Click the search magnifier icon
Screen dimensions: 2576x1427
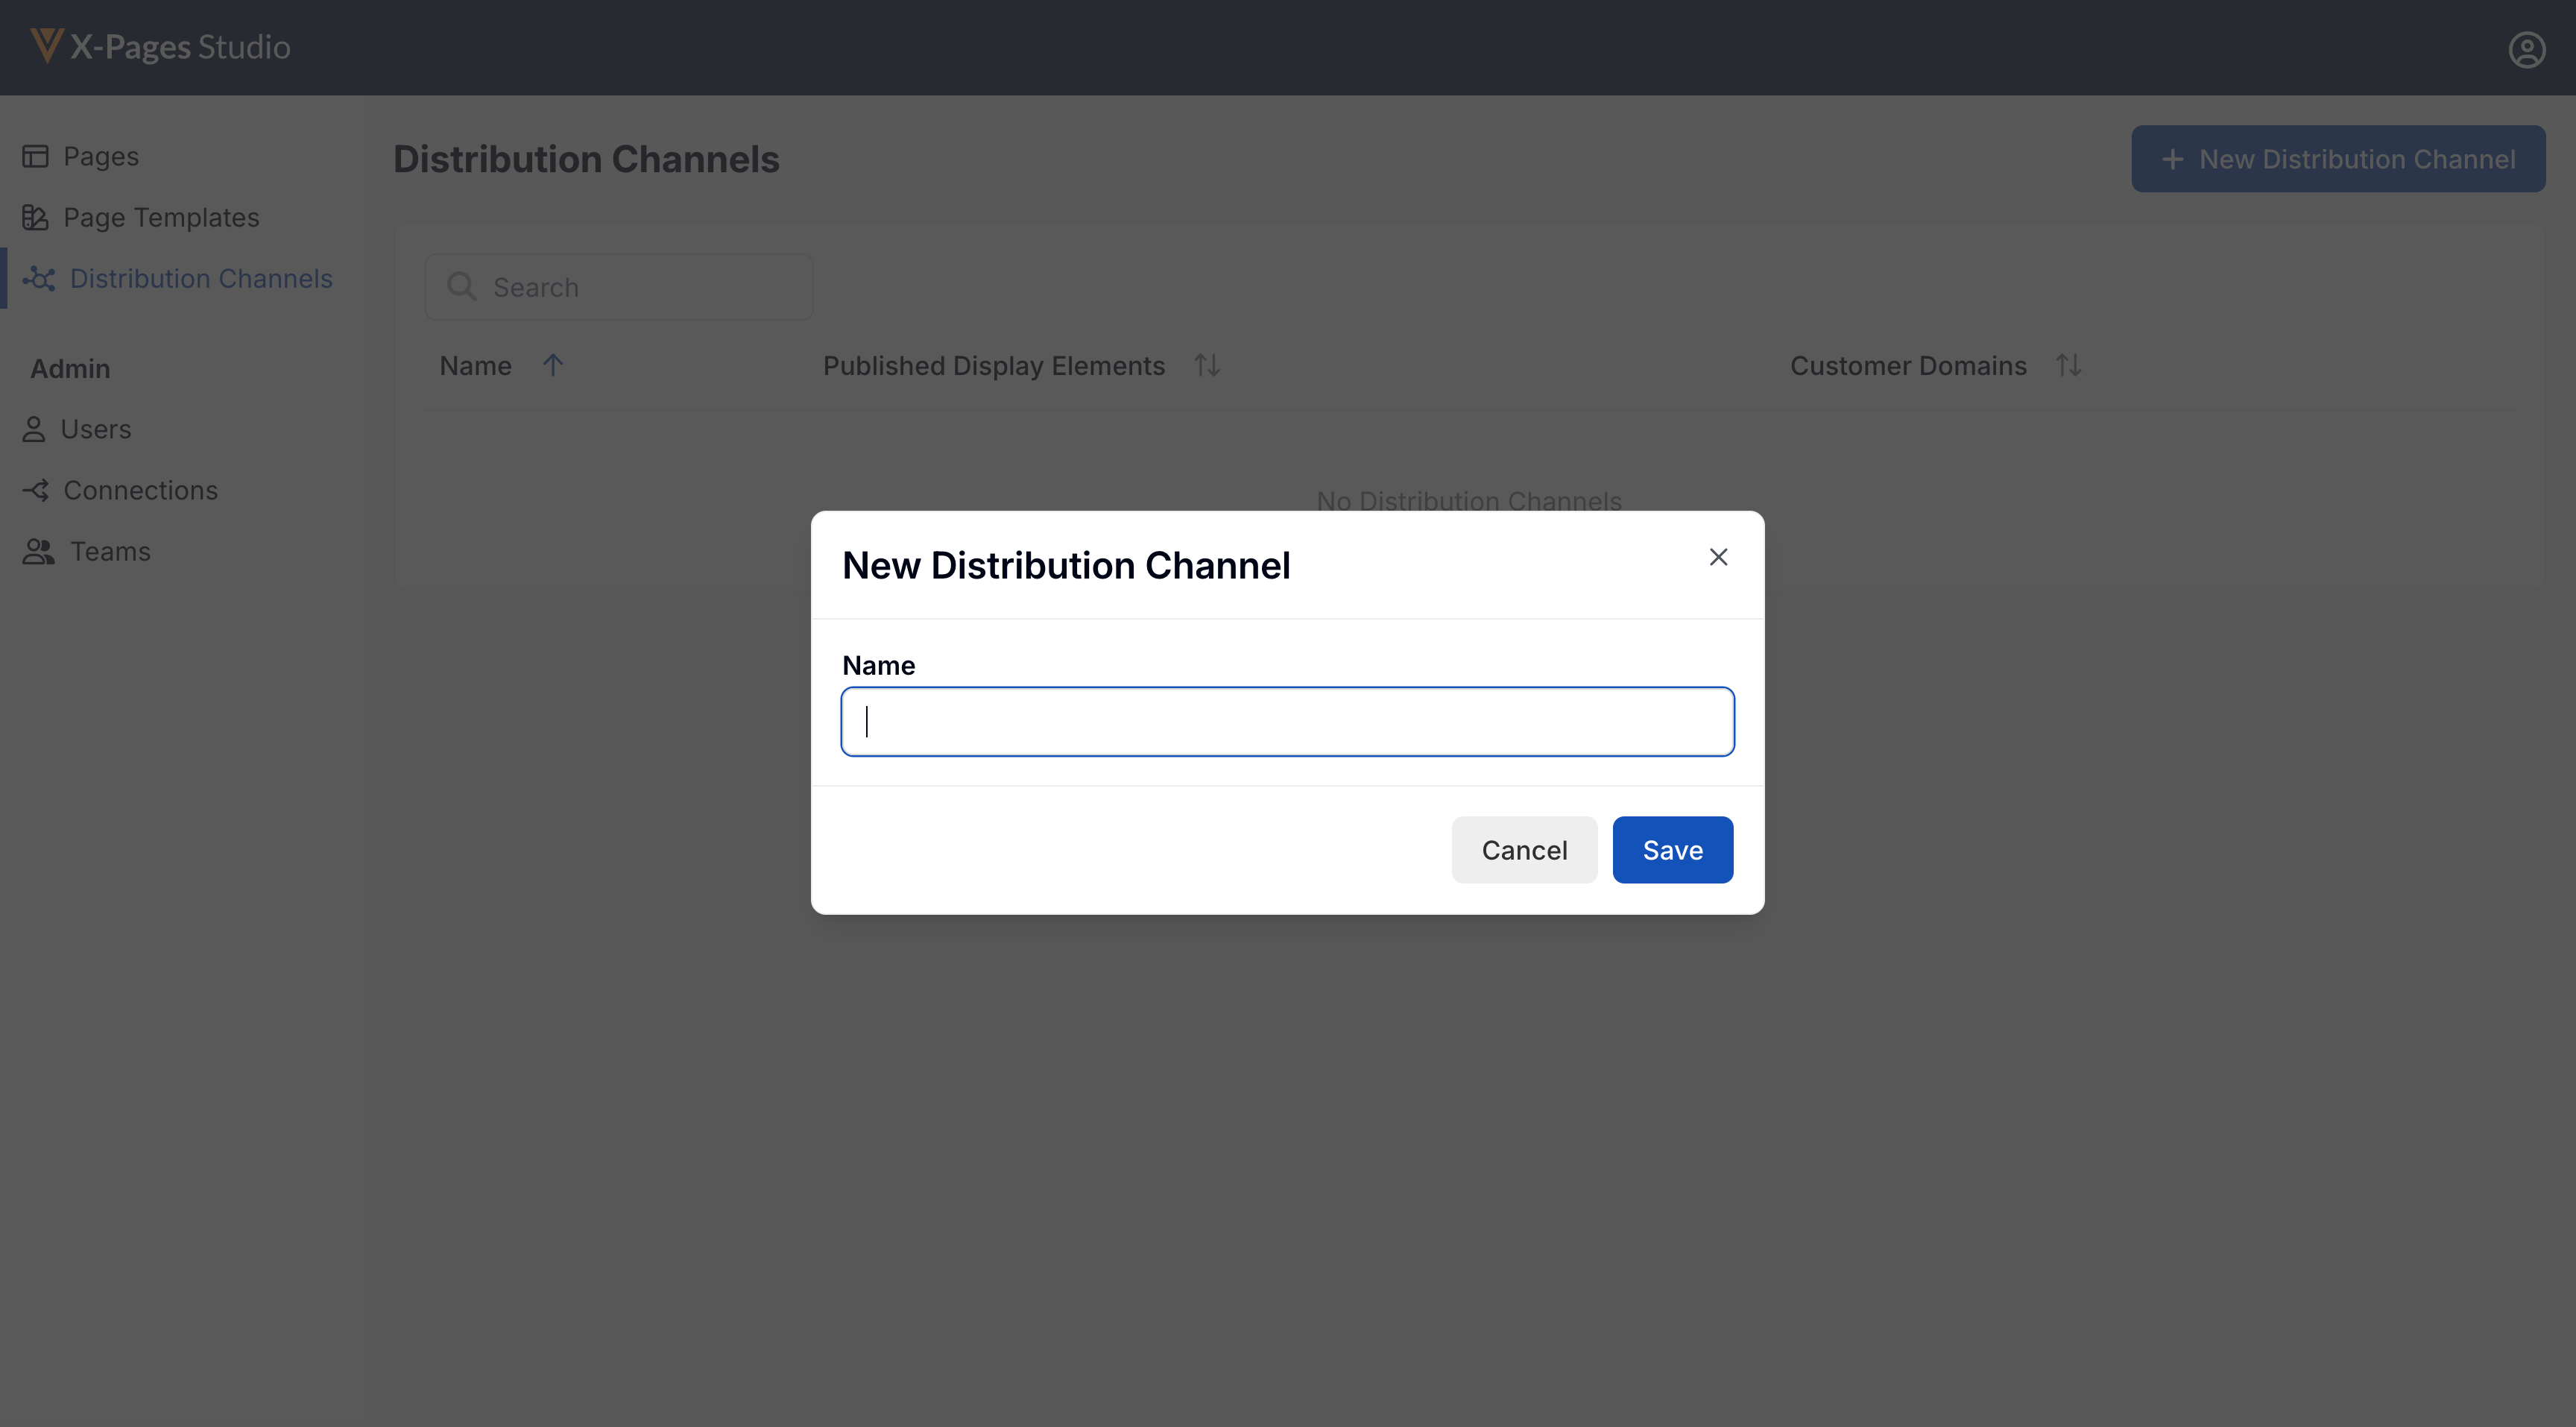pyautogui.click(x=461, y=287)
